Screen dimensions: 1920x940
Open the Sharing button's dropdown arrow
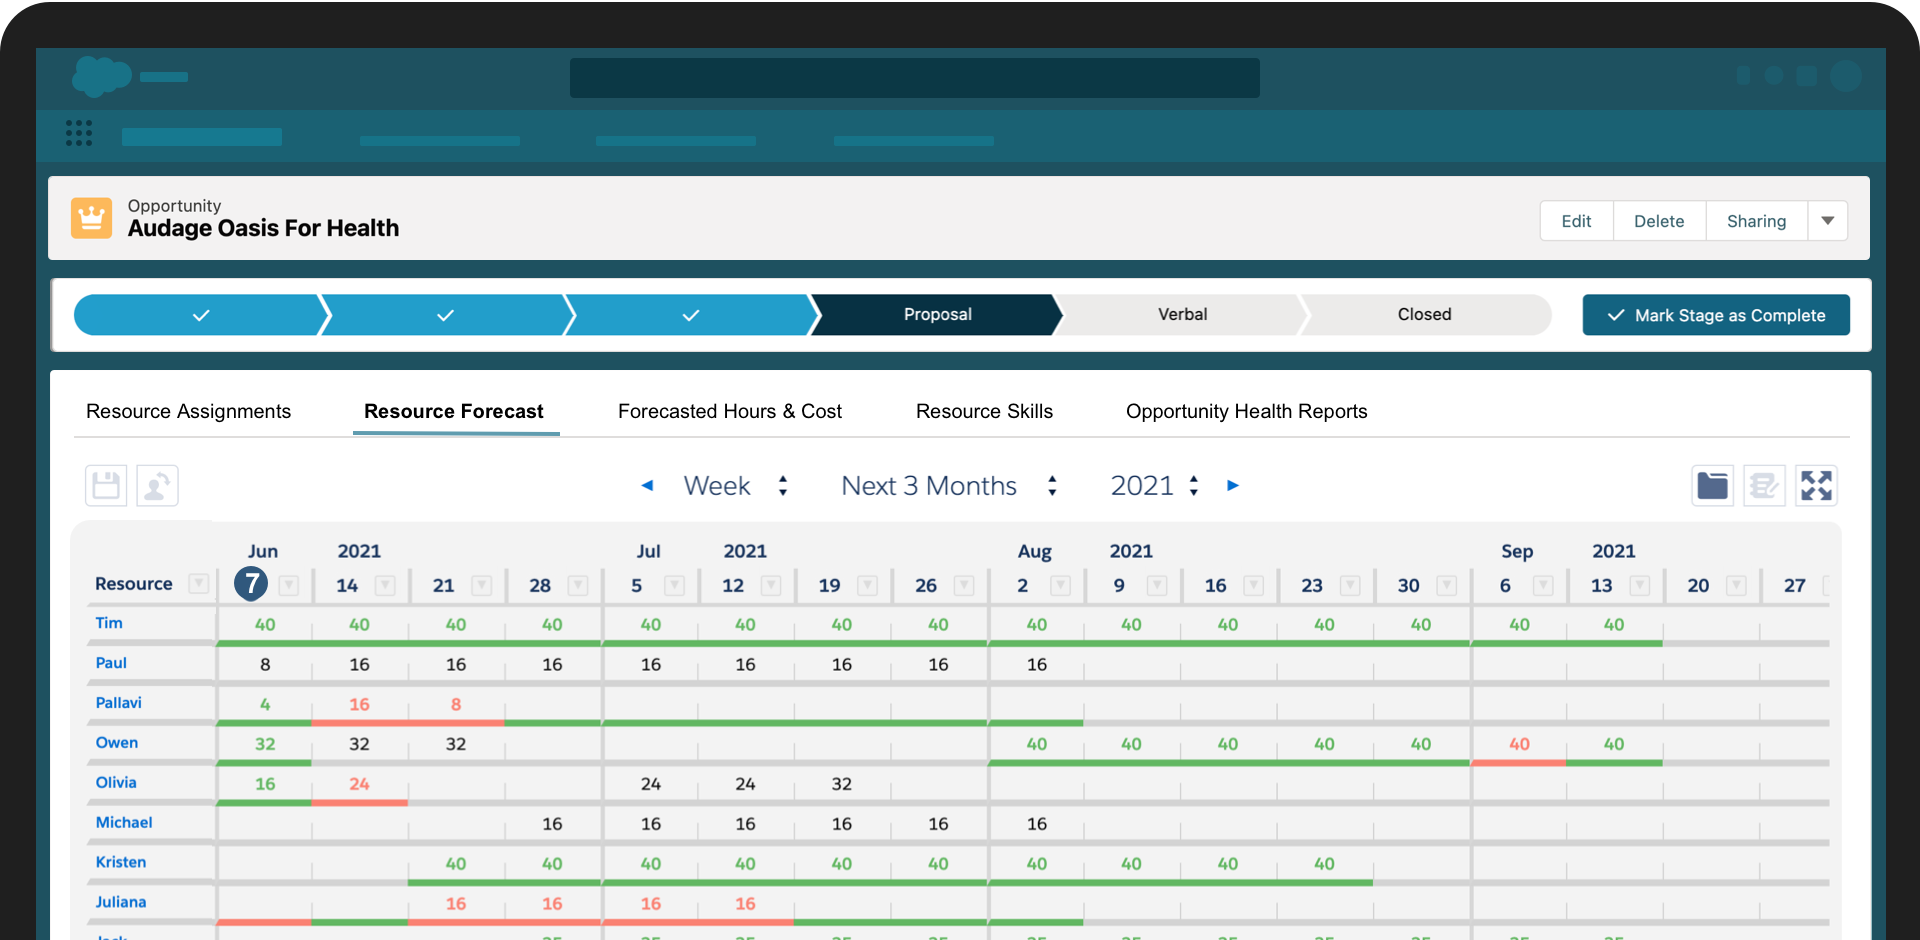(1828, 220)
